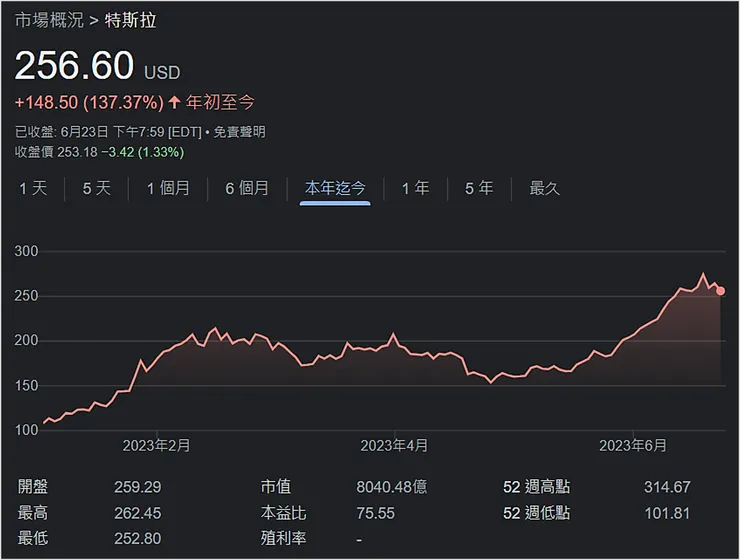
Task: Click the 52 週低點 label
Action: pyautogui.click(x=537, y=513)
